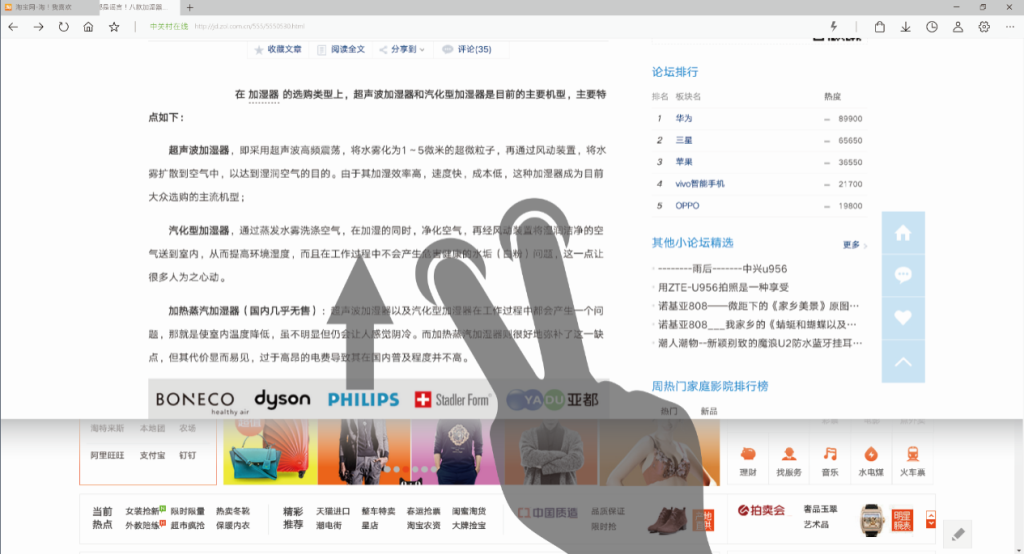Open browser settings gear
Screen dimensions: 1024x554
click(984, 27)
